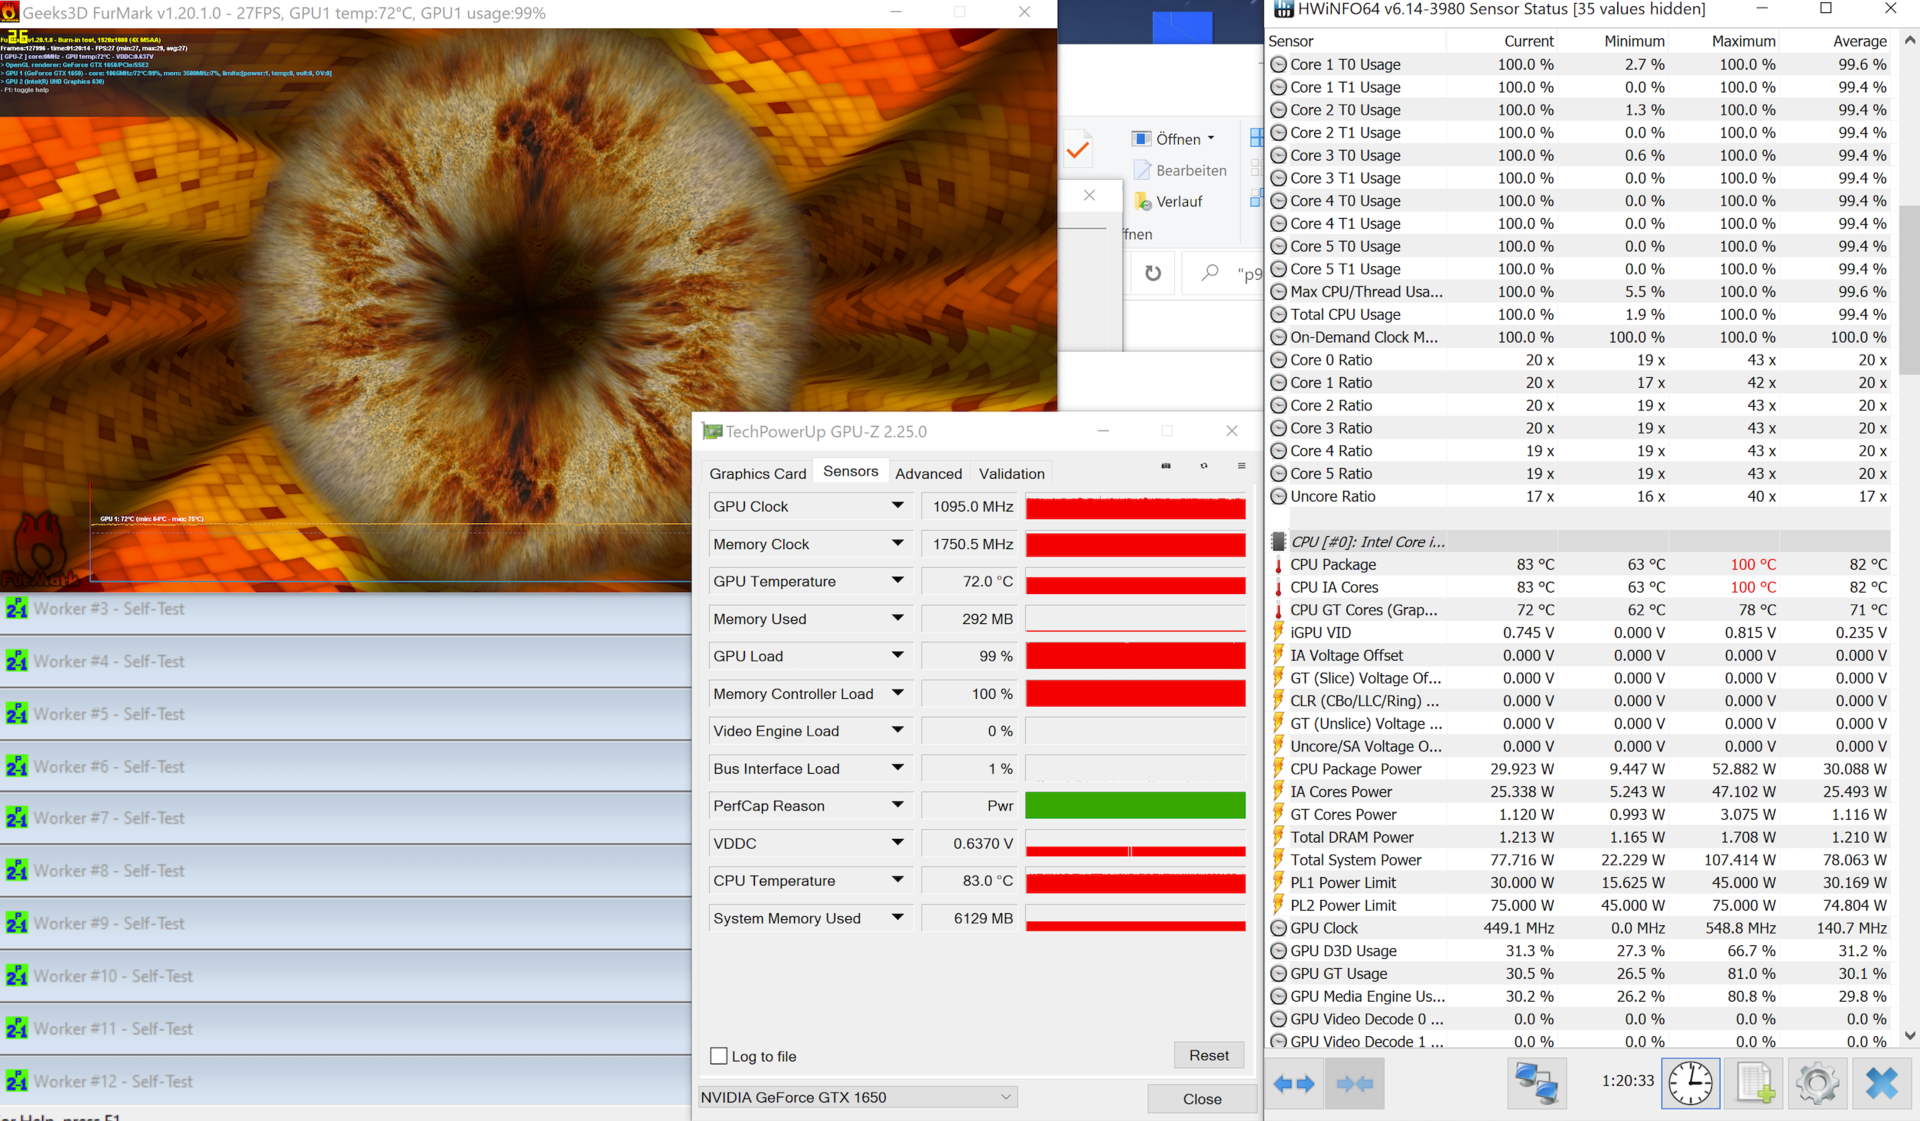Viewport: 1920px width, 1121px height.
Task: Click the GPU-Z refresh icon
Action: click(x=1204, y=466)
